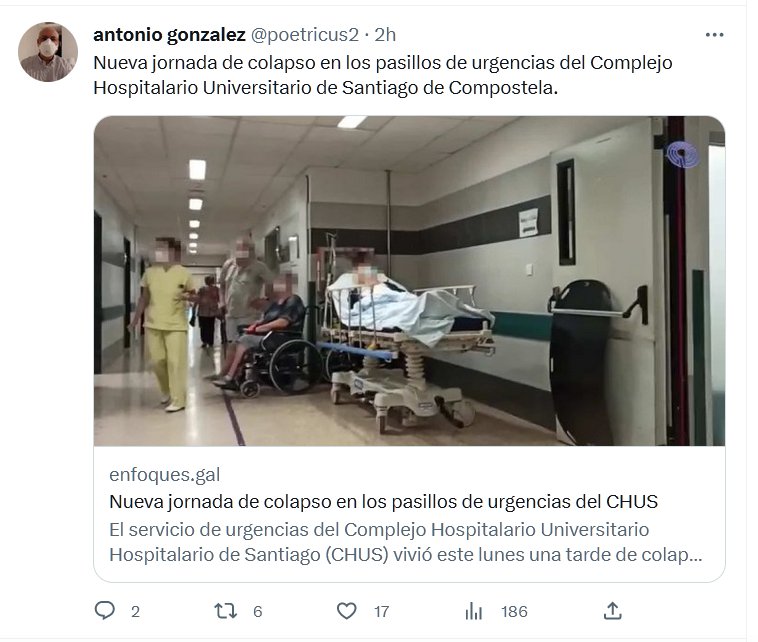This screenshot has width=758, height=642.
Task: Open antonio gonzalez profile avatar
Action: pos(48,52)
